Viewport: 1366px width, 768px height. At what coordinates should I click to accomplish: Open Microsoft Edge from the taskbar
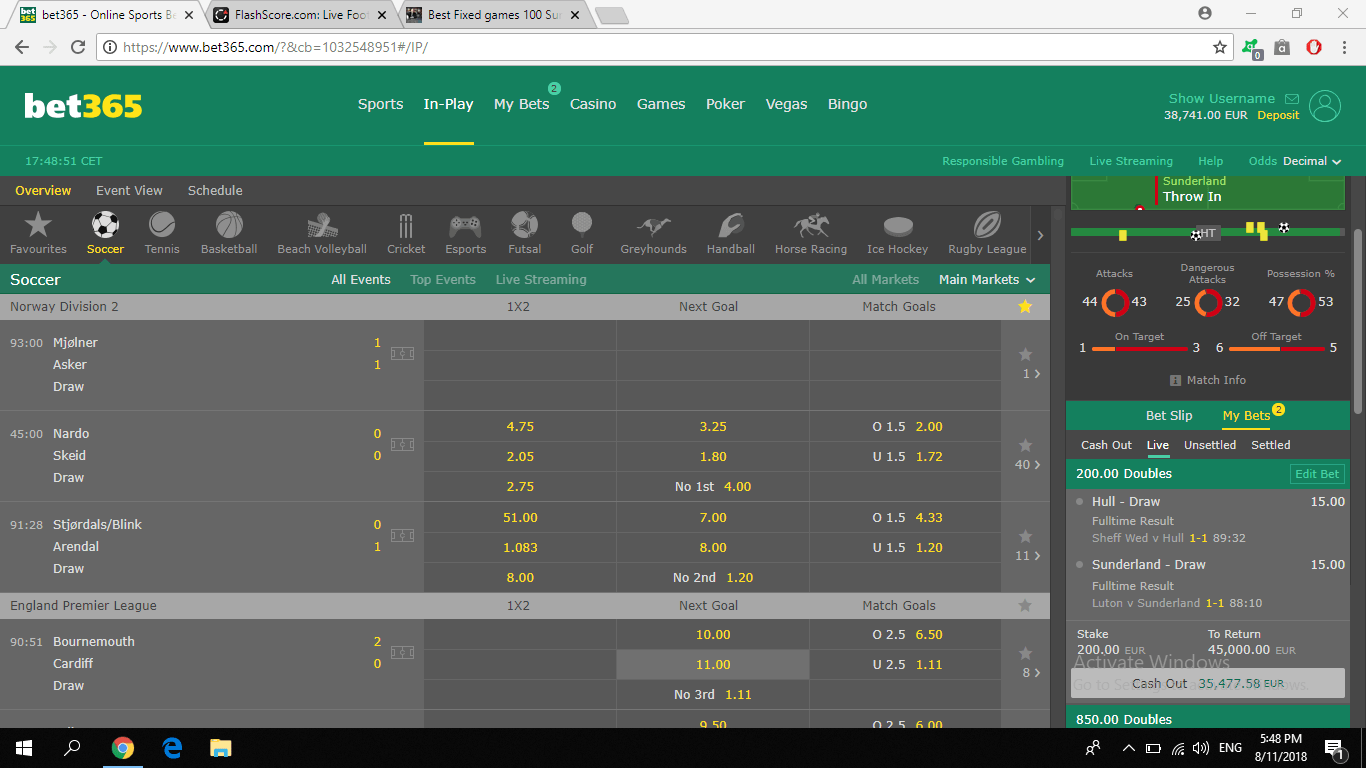[172, 748]
